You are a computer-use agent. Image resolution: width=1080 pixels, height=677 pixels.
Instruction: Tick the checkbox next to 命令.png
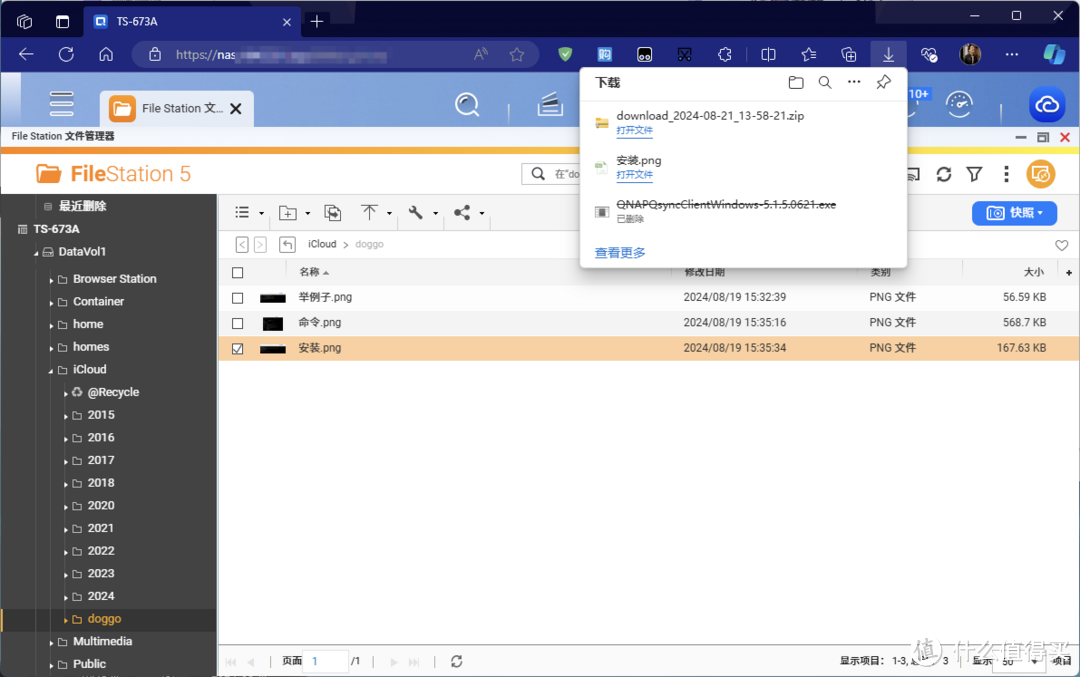237,323
